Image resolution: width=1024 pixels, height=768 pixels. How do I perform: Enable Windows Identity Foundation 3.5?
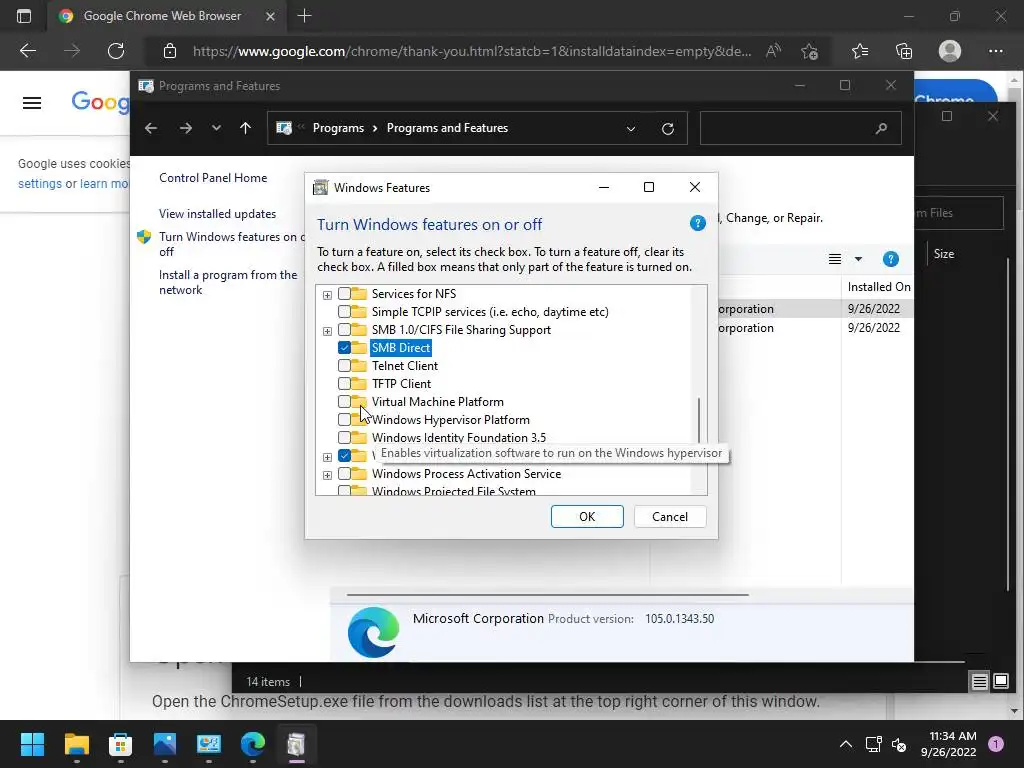point(344,438)
